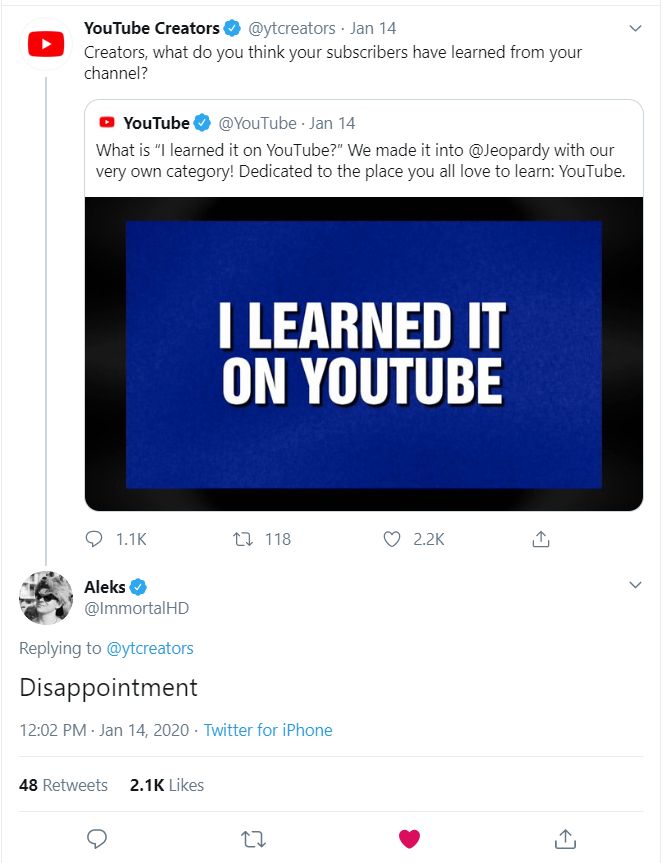The image size is (663, 863).
Task: Unlike Aleks's tweet with the red heart
Action: coord(409,838)
